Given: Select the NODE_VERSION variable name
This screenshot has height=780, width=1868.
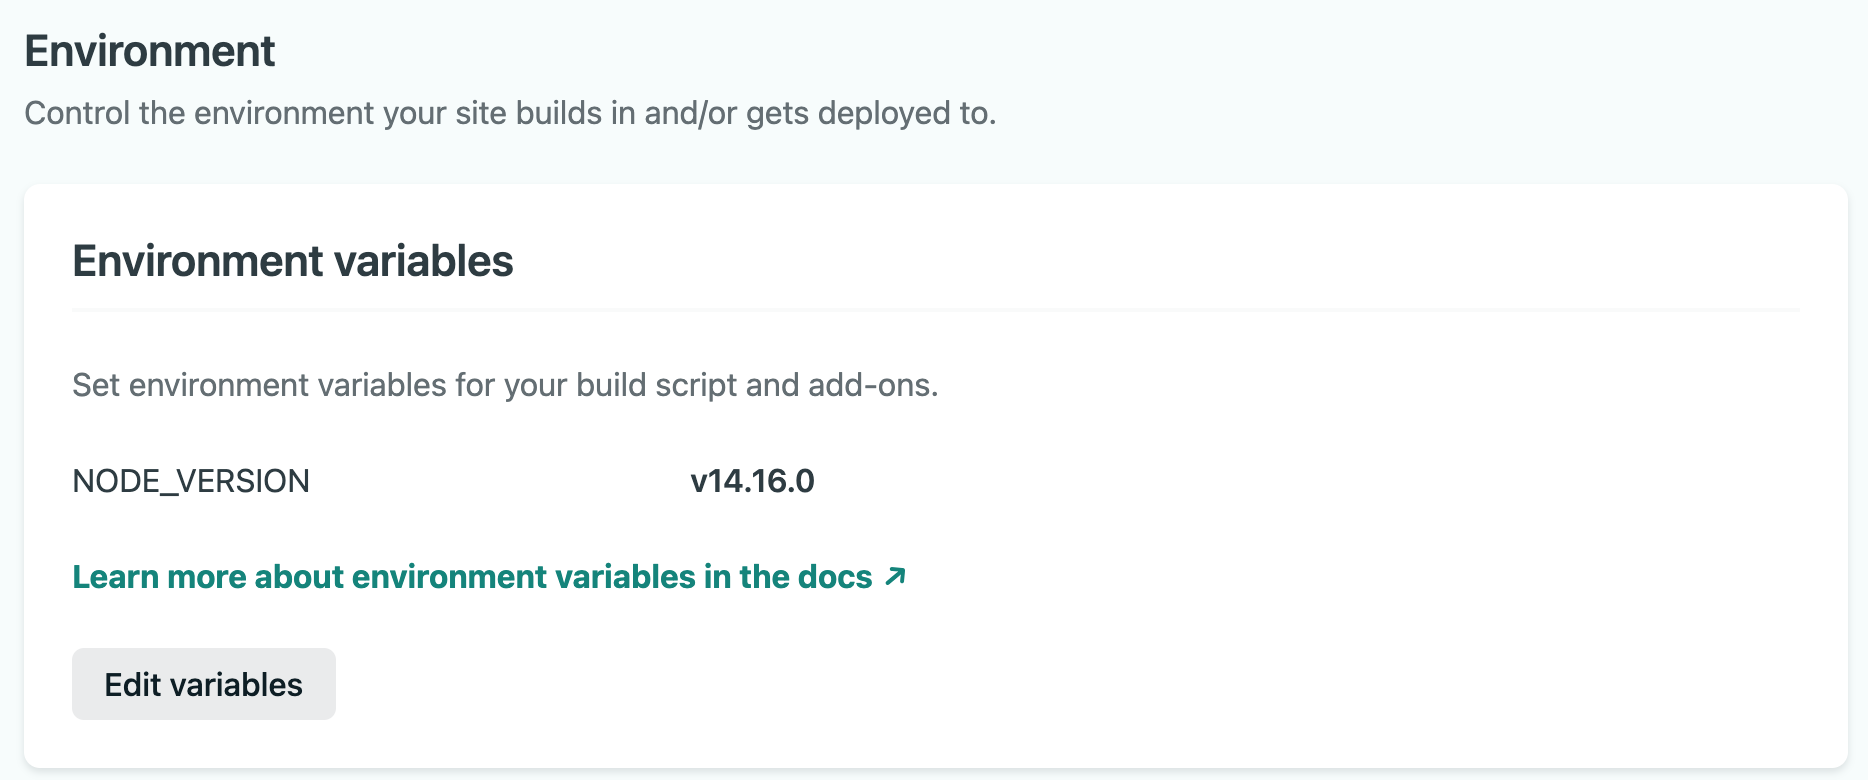Looking at the screenshot, I should [x=191, y=481].
